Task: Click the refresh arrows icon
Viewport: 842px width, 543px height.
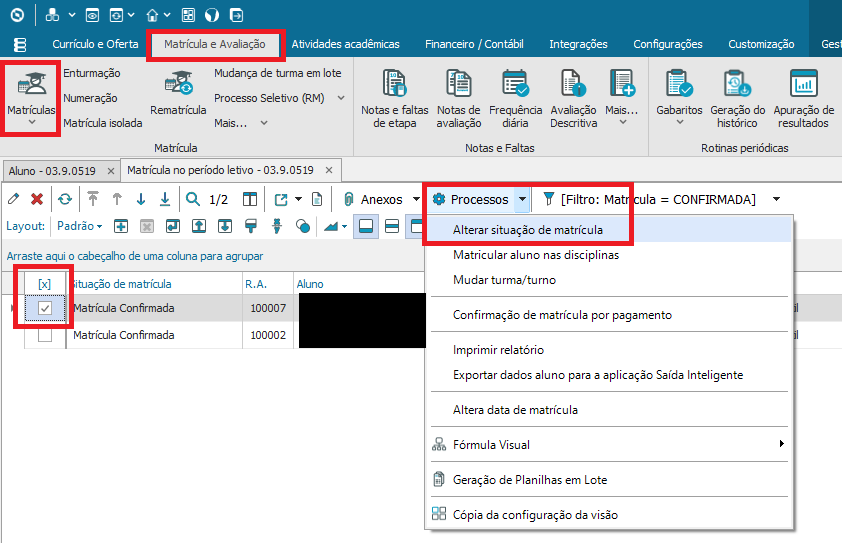Action: click(65, 199)
